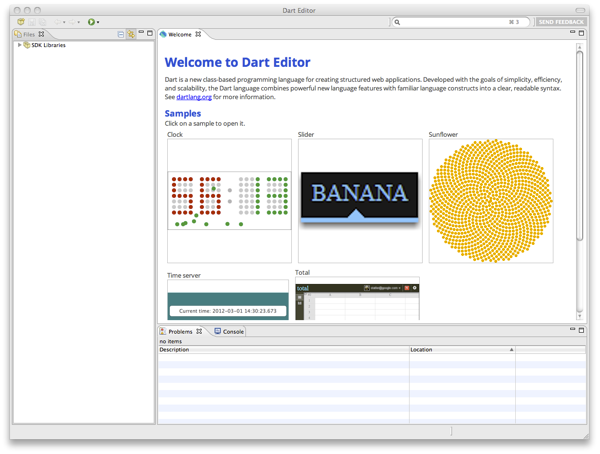
Task: Click the Clock sample label
Action: pos(175,134)
